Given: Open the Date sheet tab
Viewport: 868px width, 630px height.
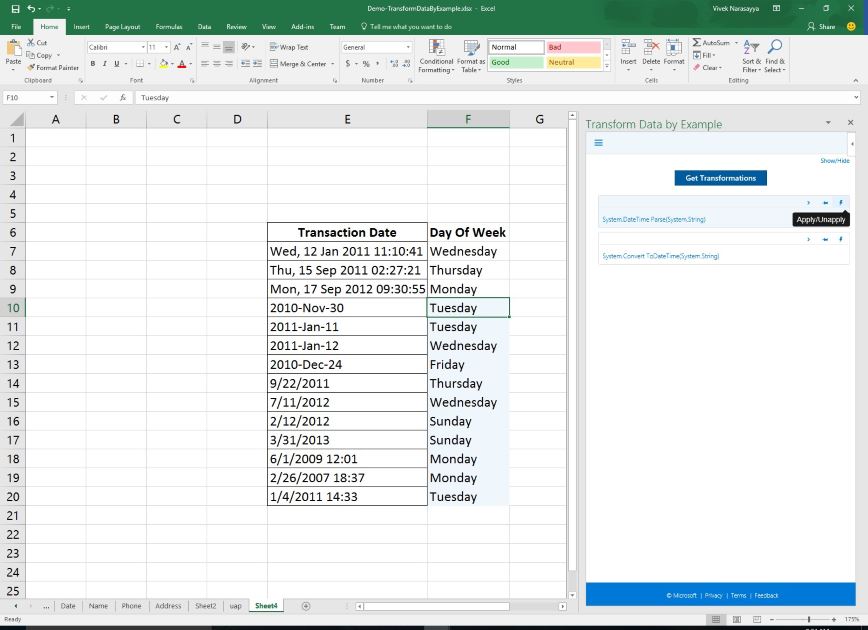Looking at the screenshot, I should coord(67,605).
